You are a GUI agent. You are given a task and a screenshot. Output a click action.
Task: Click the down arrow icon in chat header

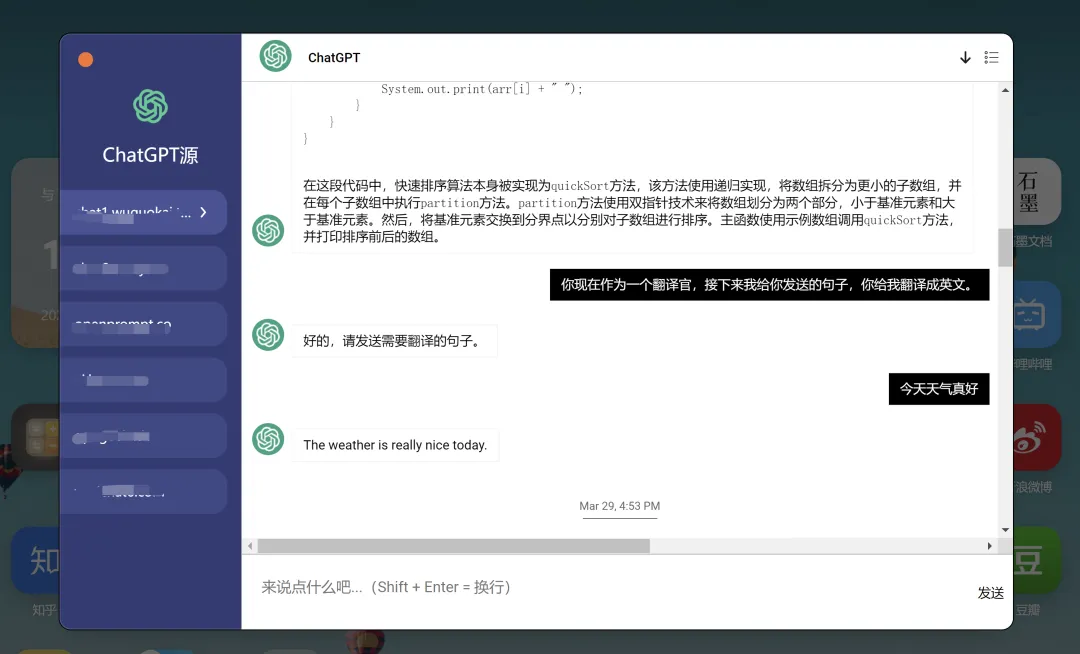[965, 58]
